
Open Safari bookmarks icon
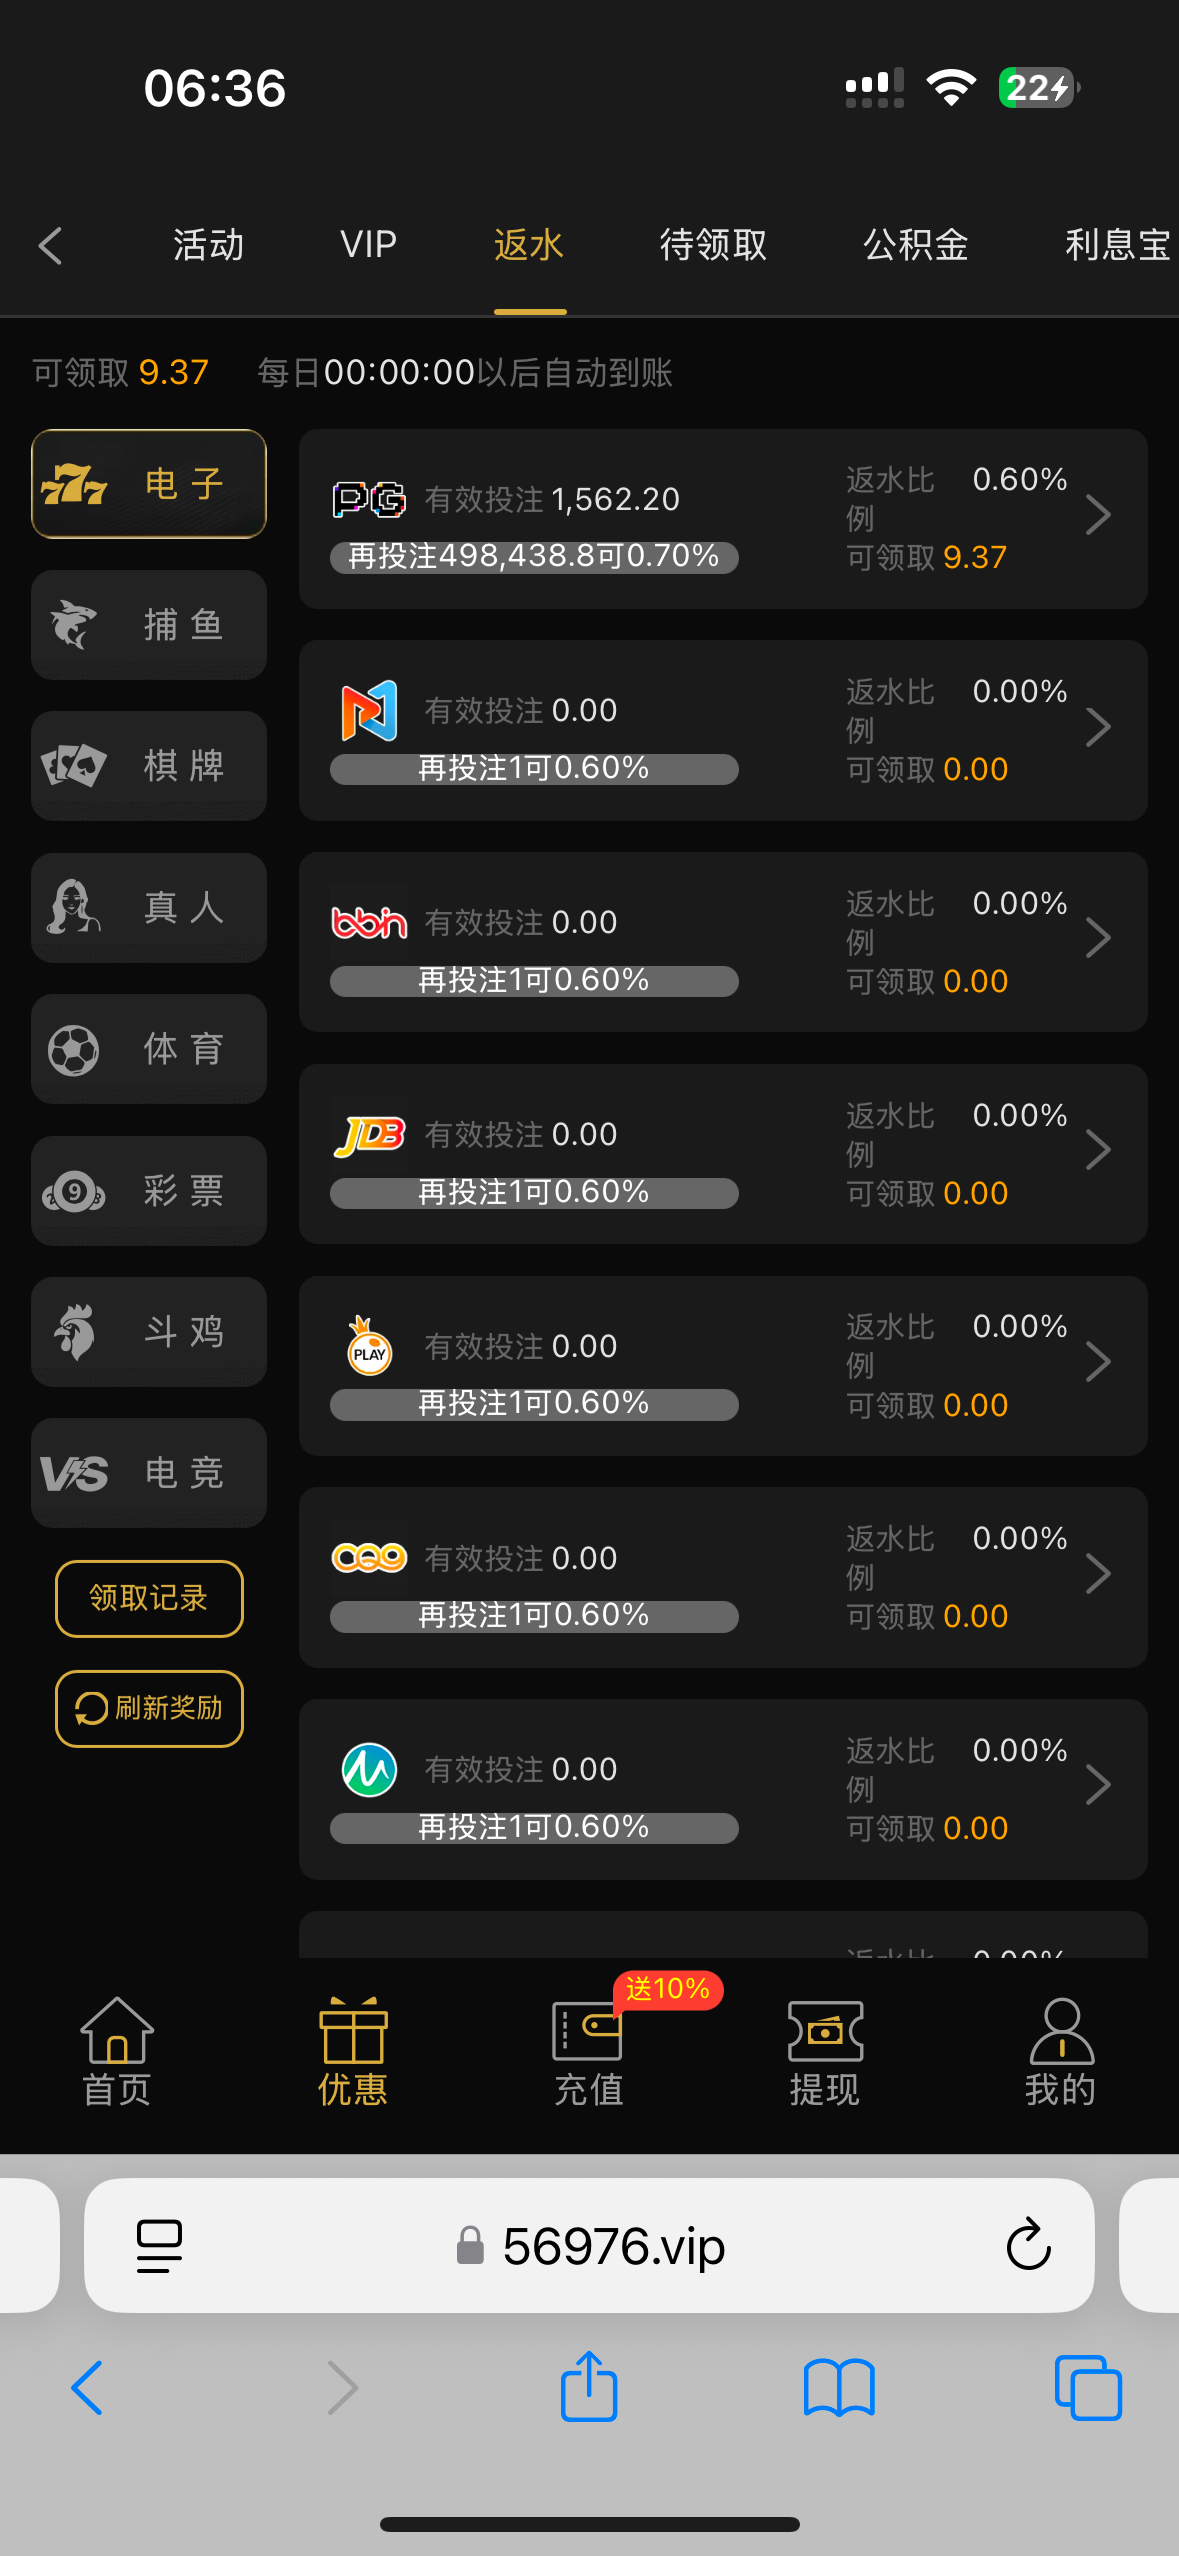click(x=839, y=2387)
